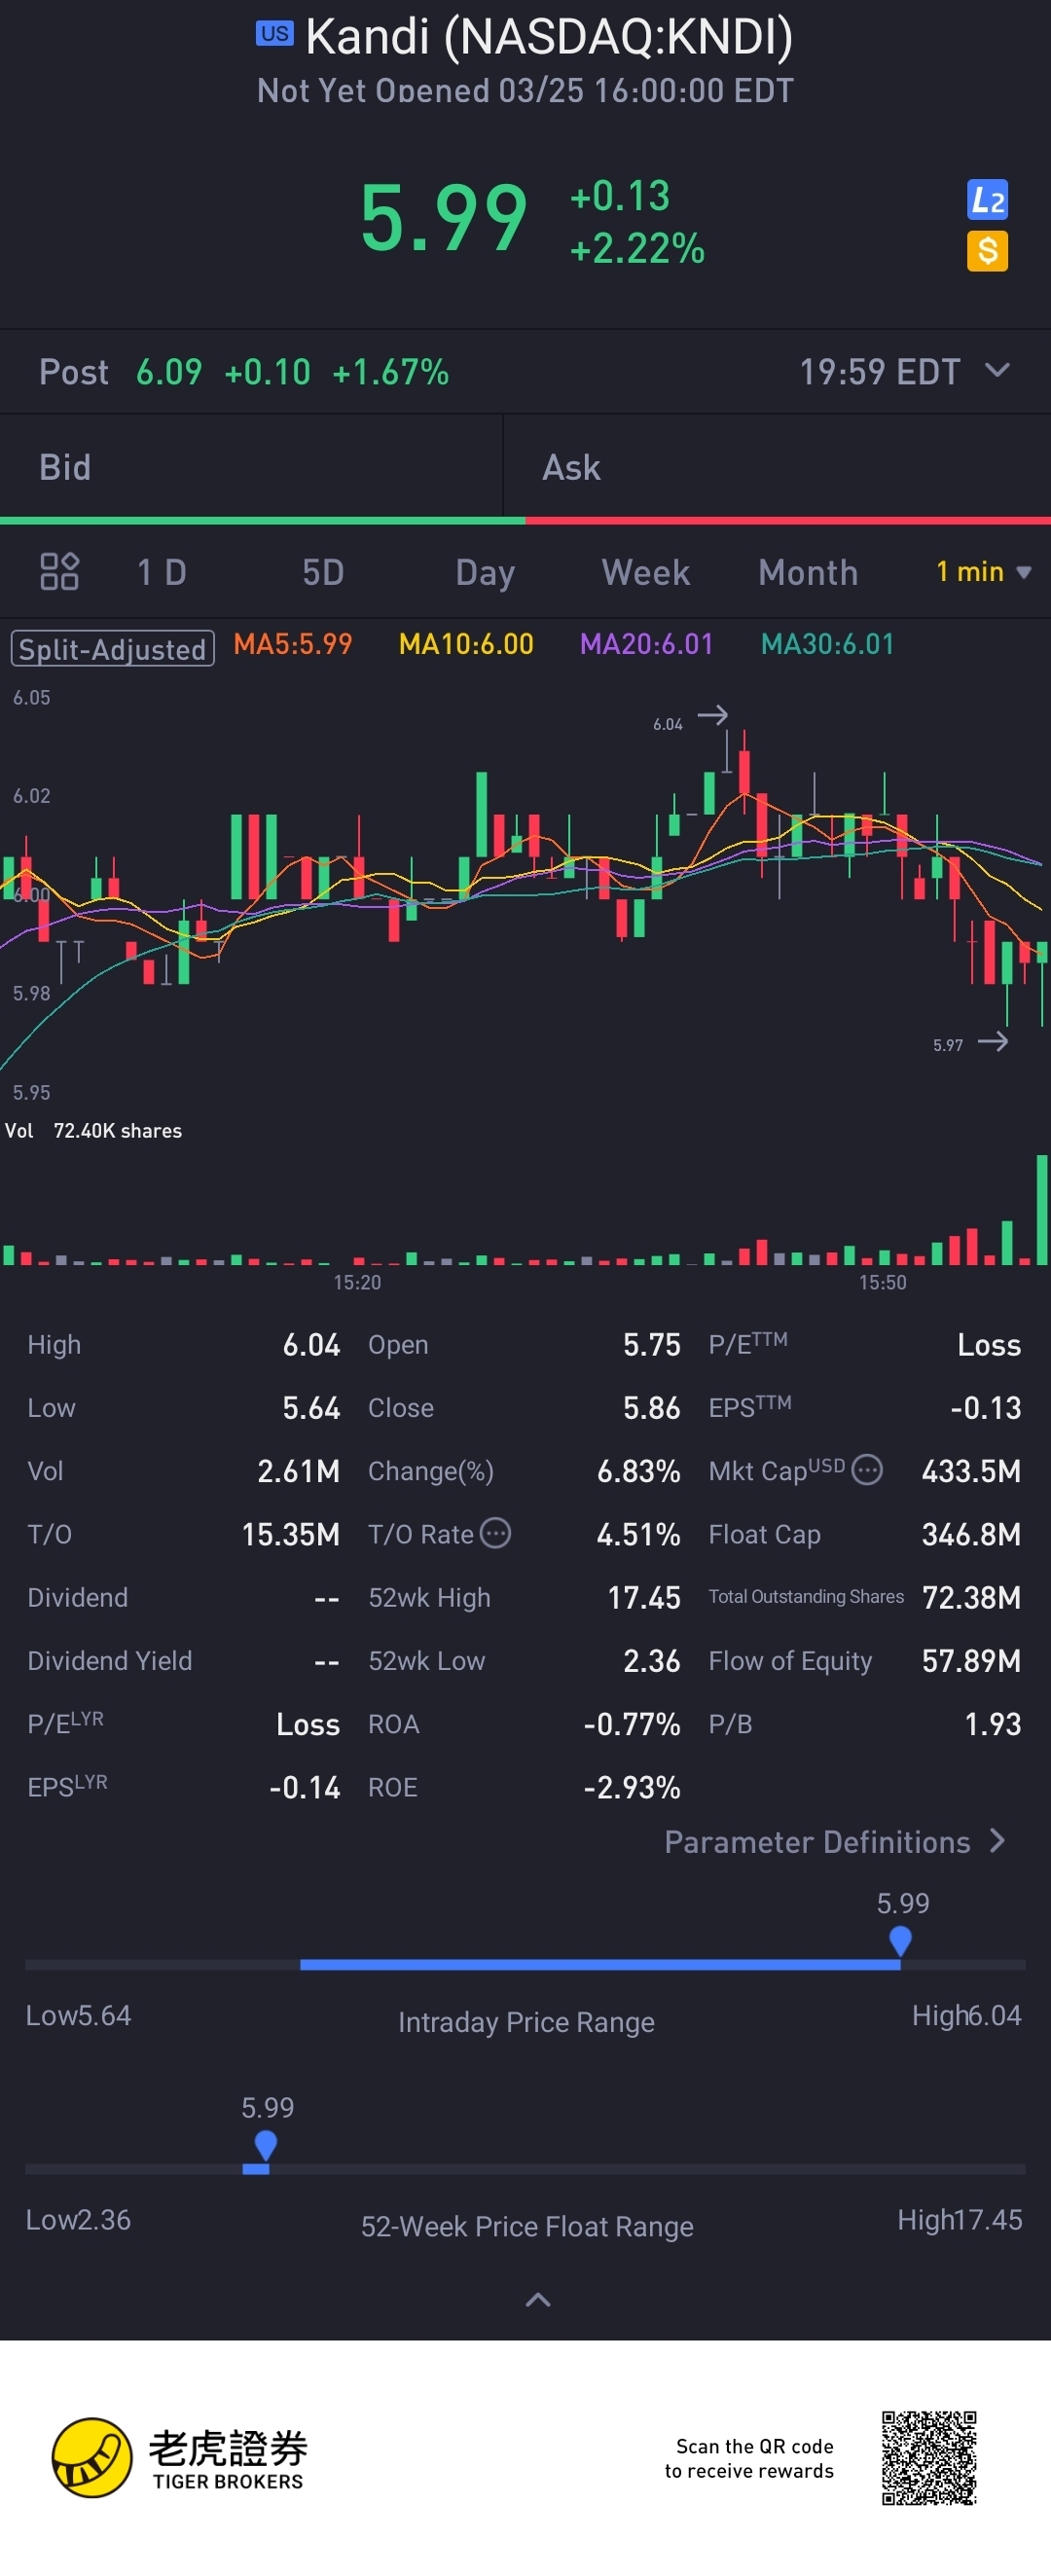Tap the orange dollar sign icon

click(986, 250)
